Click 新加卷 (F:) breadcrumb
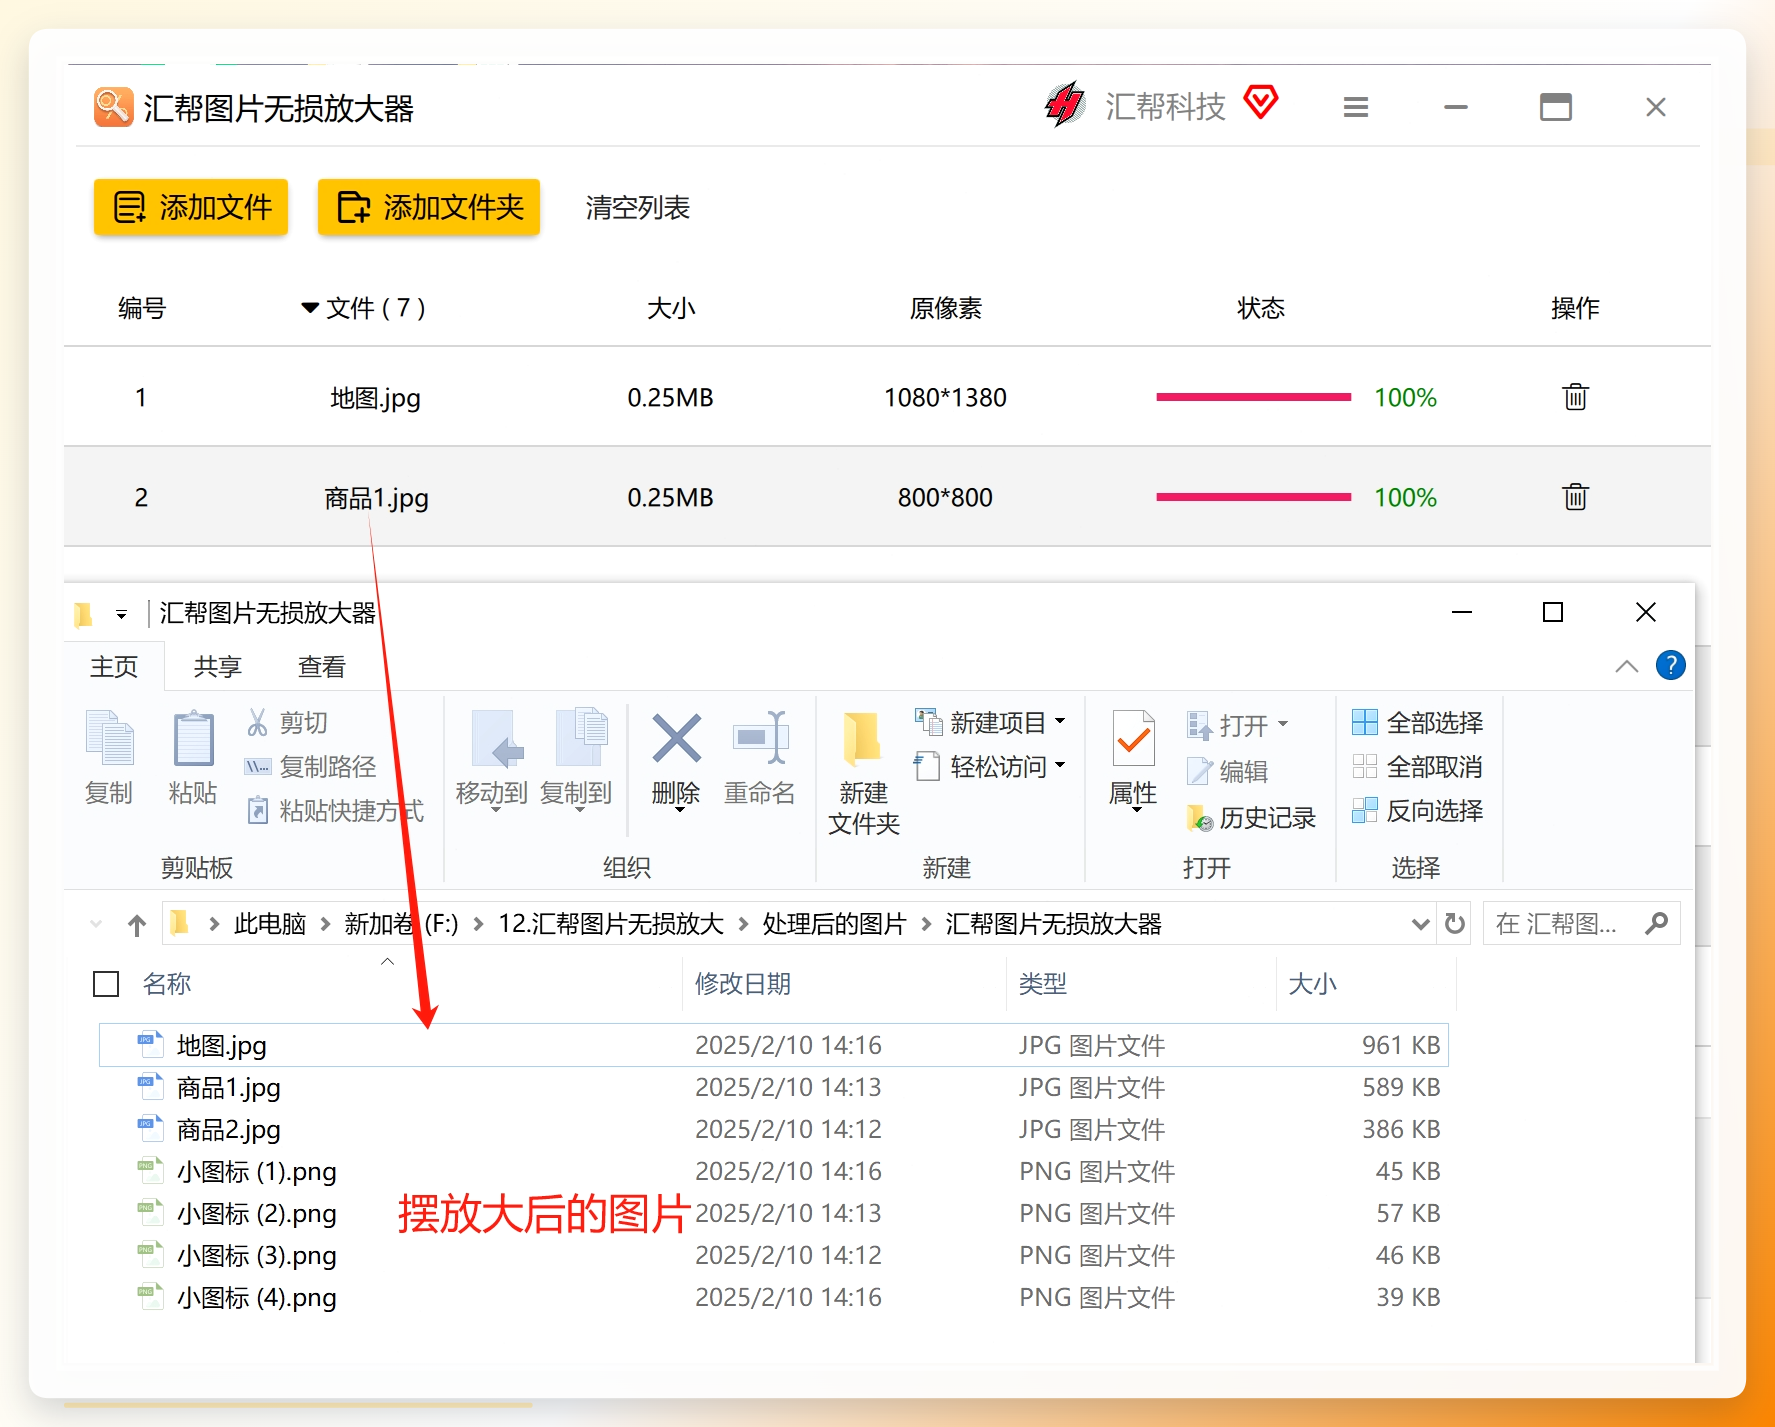 (401, 924)
